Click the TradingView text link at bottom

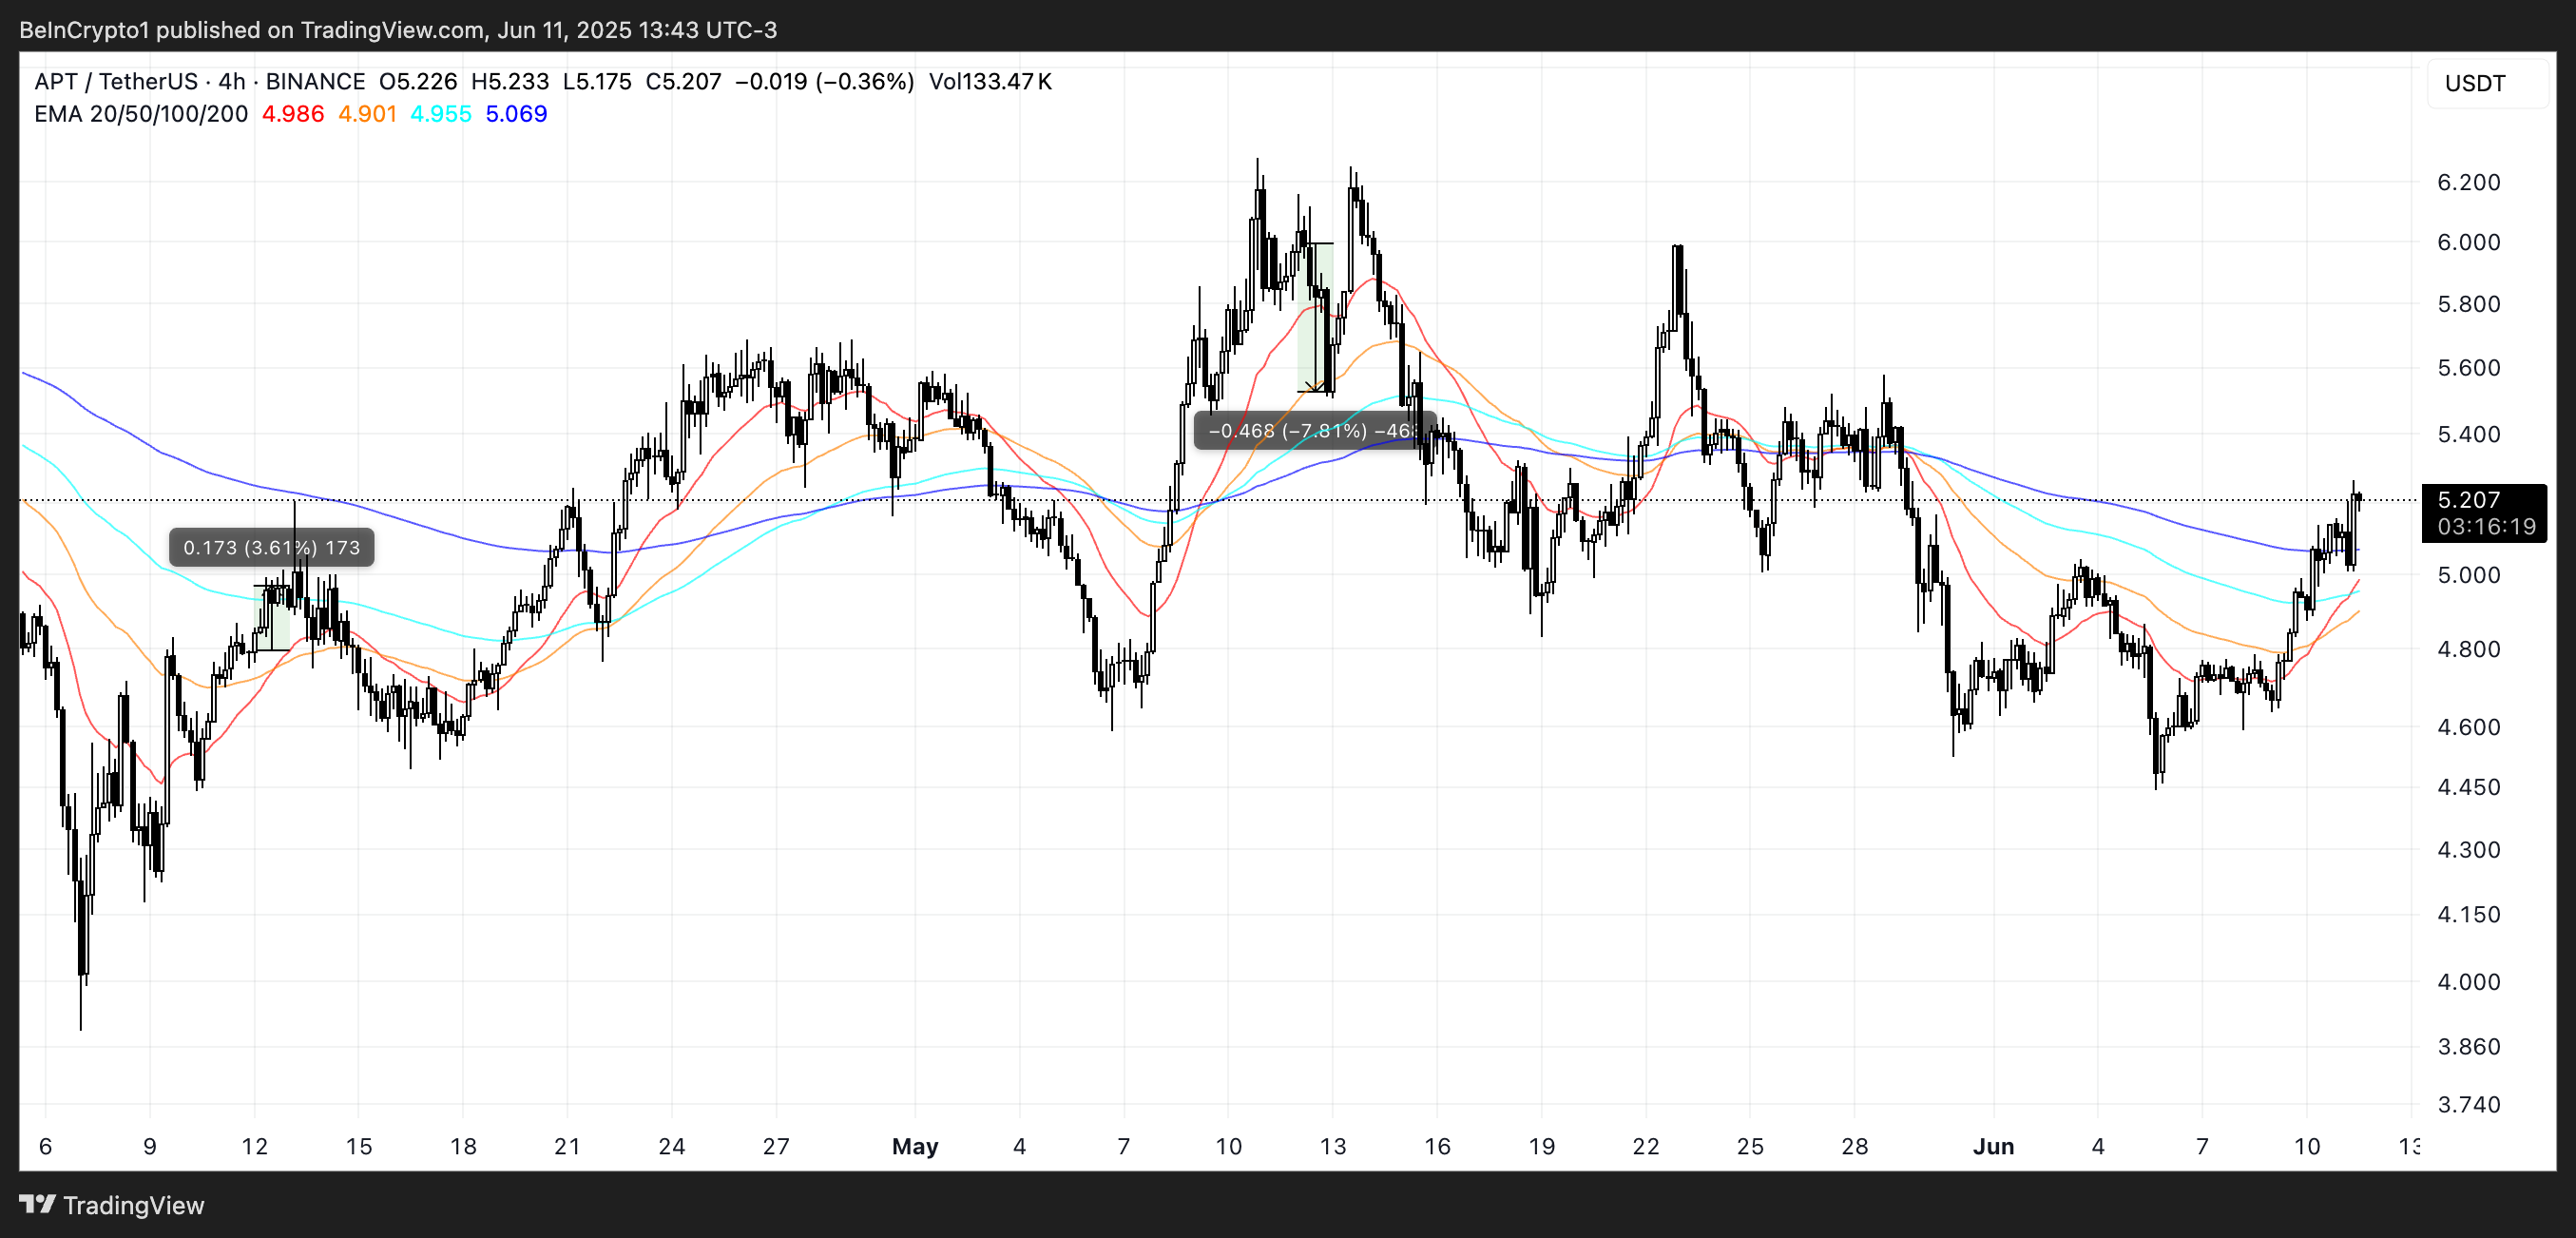pyautogui.click(x=133, y=1205)
